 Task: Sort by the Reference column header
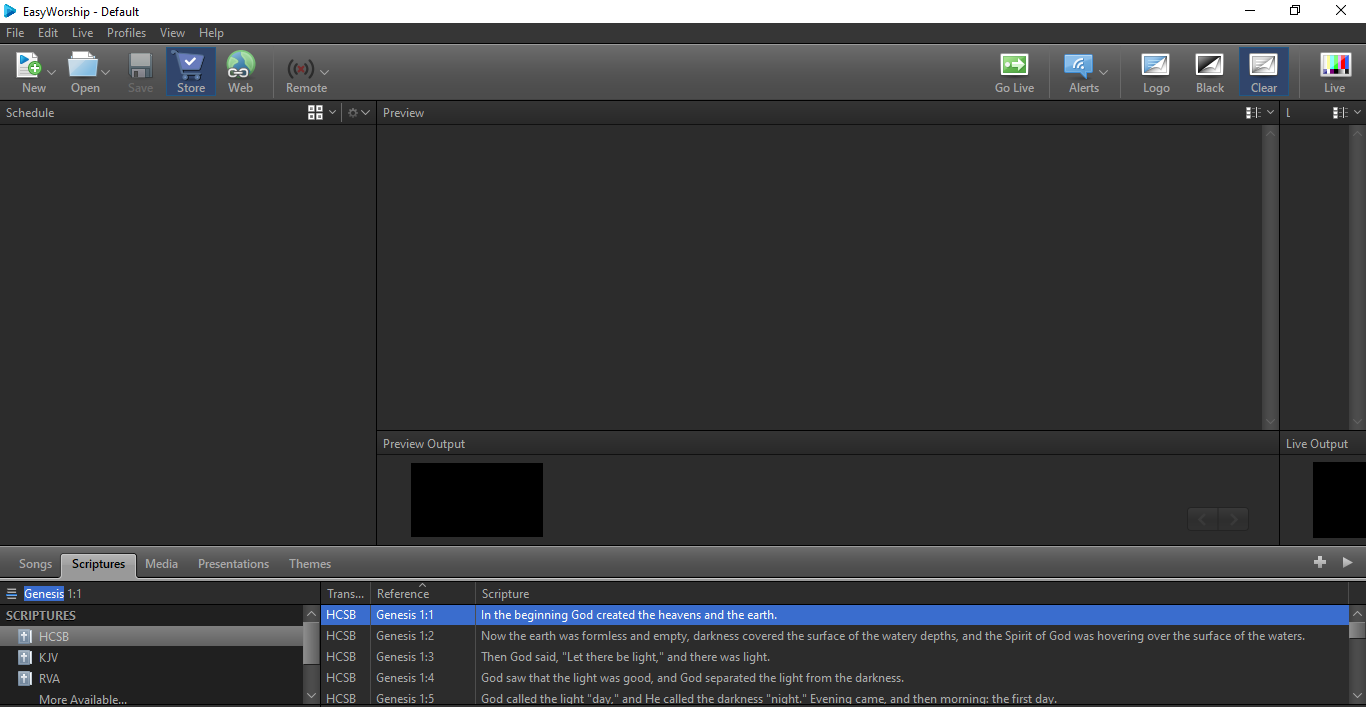(423, 593)
